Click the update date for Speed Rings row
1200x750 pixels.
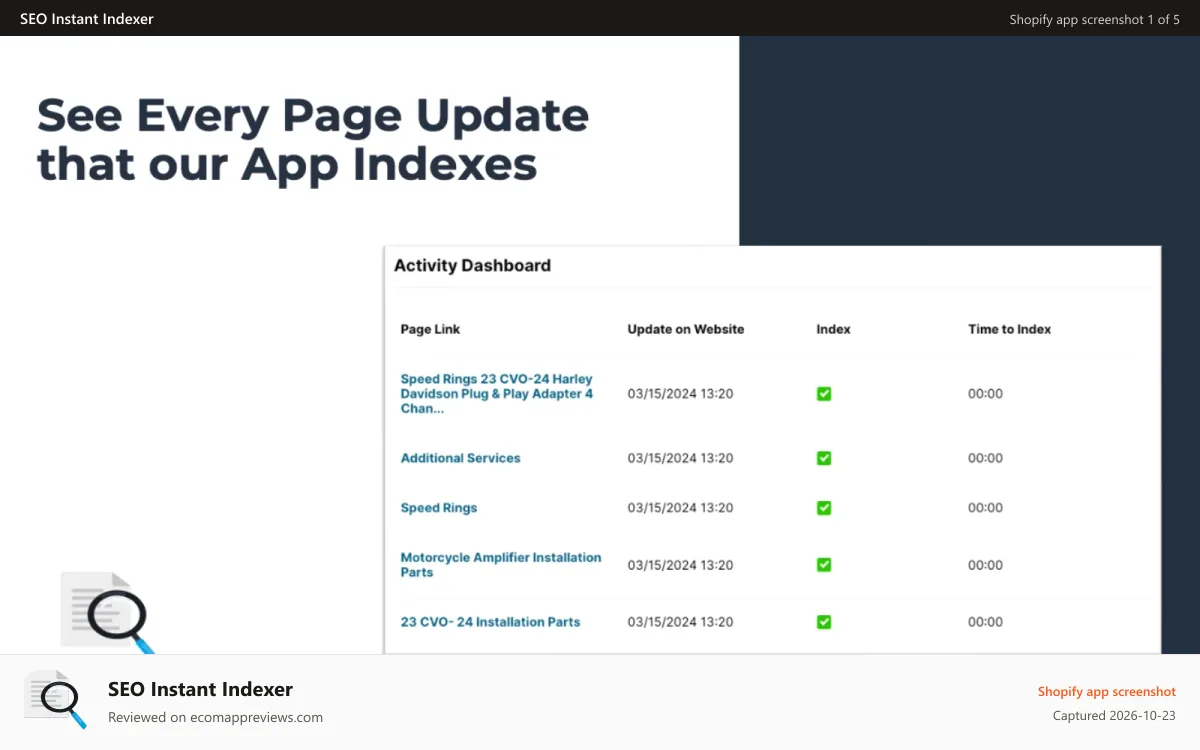(680, 508)
